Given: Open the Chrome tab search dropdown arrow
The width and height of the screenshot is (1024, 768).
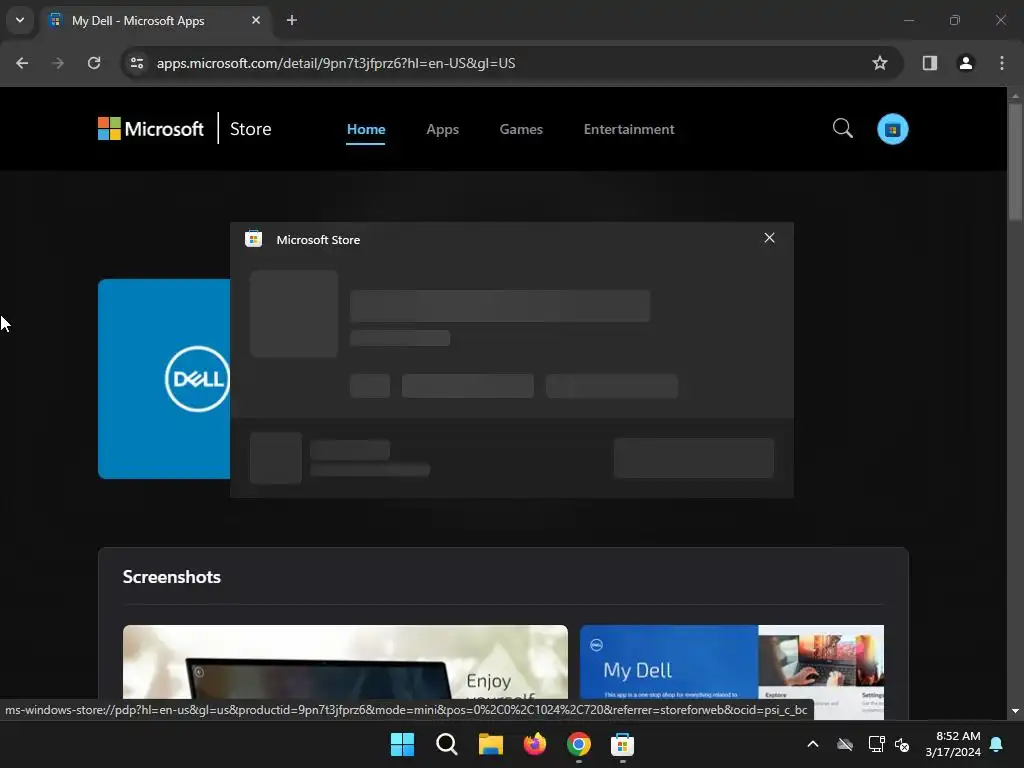Looking at the screenshot, I should click(20, 20).
